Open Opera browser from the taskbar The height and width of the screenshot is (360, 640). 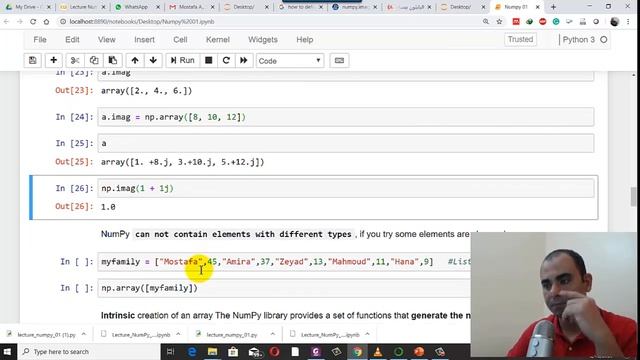275,351
